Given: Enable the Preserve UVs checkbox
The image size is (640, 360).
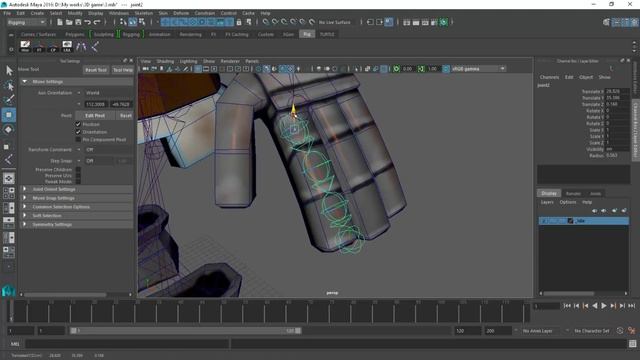Looking at the screenshot, I should (78, 176).
